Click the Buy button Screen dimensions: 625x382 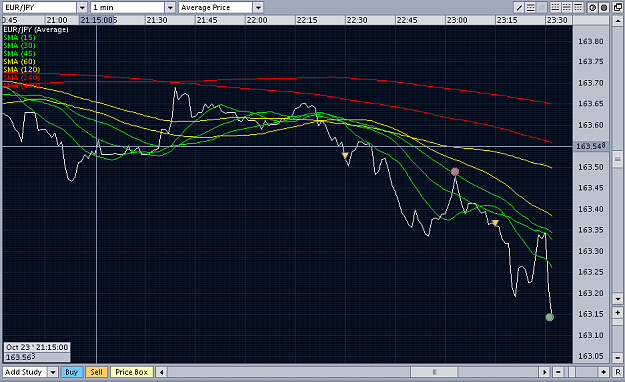71,372
